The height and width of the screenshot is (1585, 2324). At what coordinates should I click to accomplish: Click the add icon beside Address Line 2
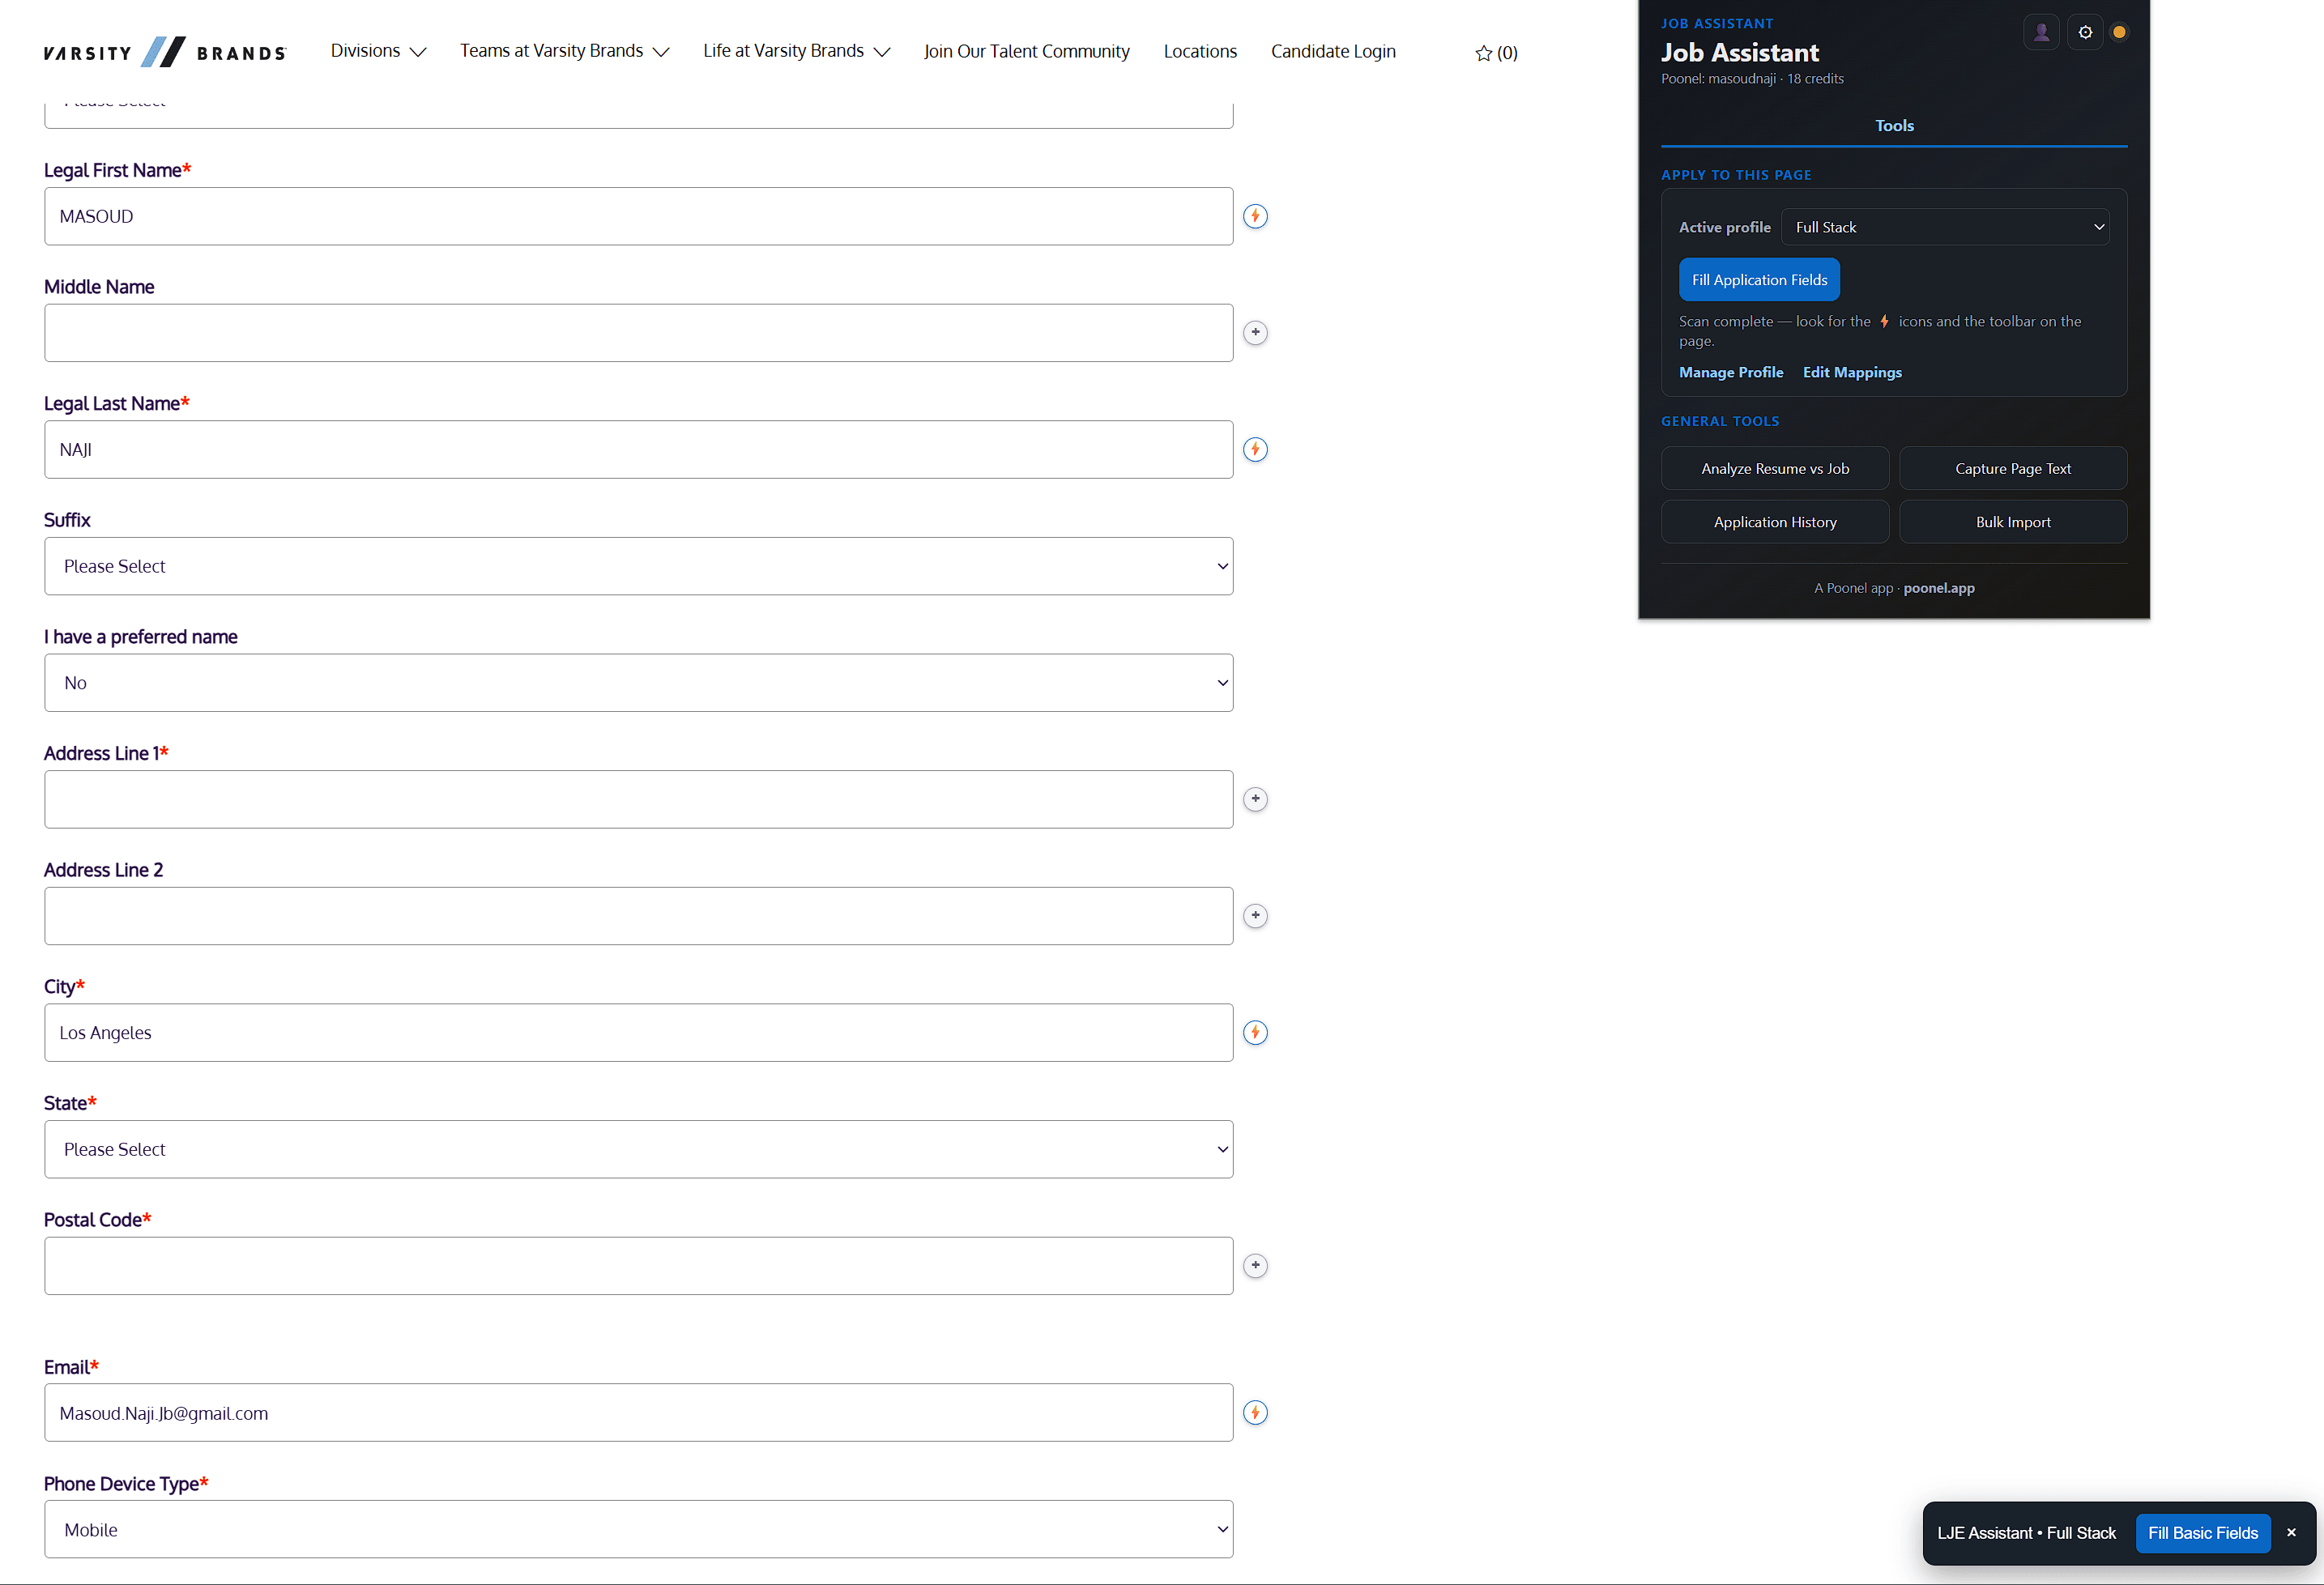[x=1255, y=916]
